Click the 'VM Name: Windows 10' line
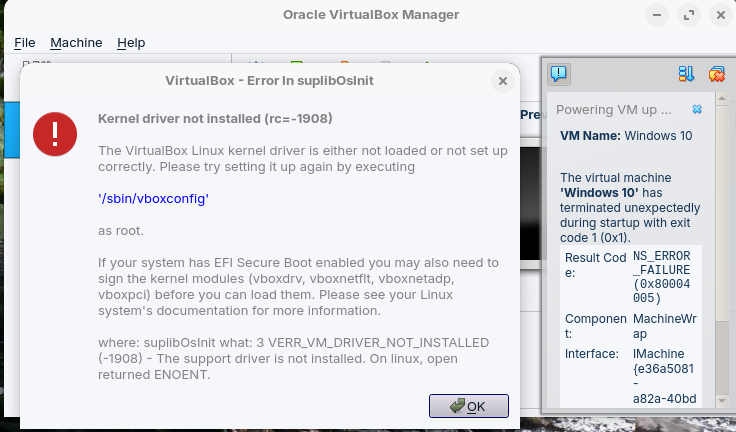 point(626,136)
